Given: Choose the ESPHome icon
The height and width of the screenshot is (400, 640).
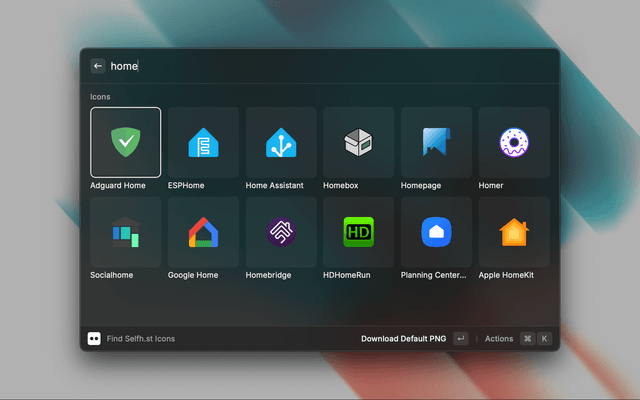Looking at the screenshot, I should (x=203, y=142).
